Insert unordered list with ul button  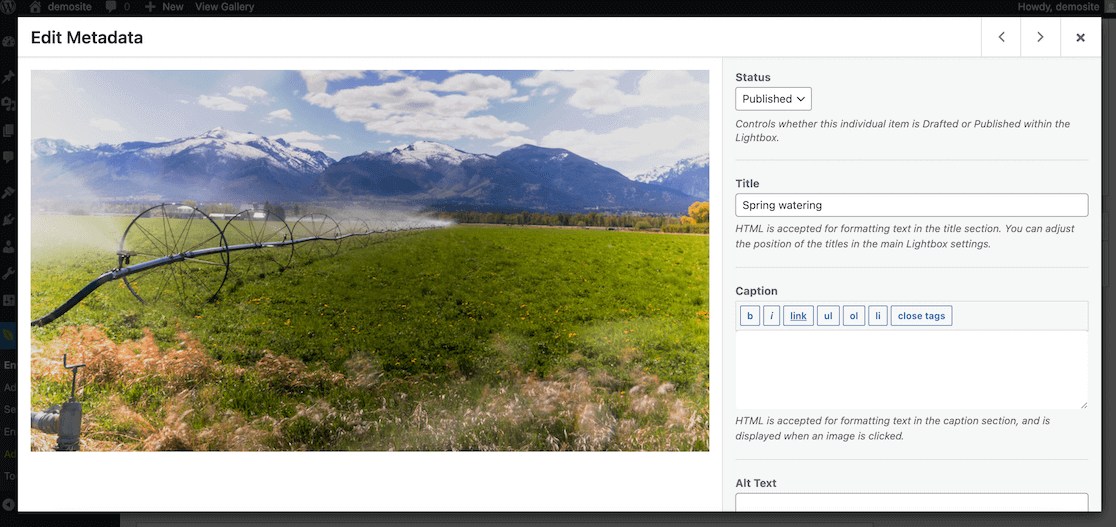point(827,316)
